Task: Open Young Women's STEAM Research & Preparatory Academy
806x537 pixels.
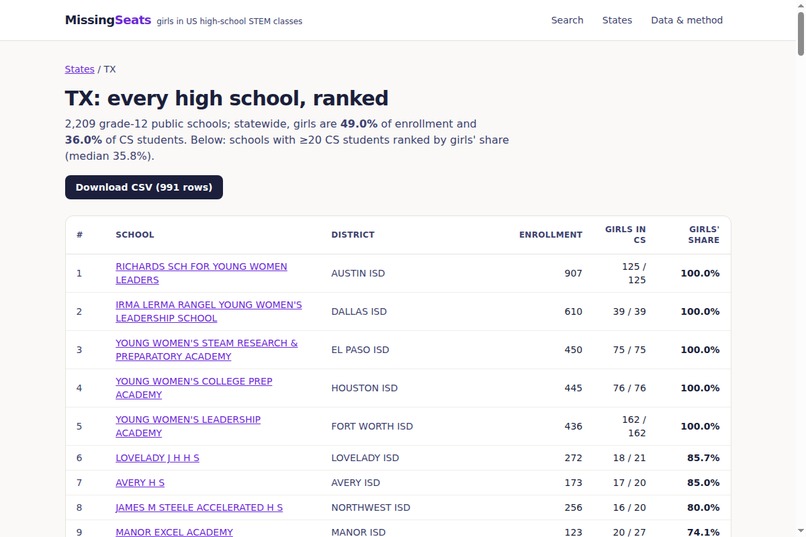Action: pos(207,349)
